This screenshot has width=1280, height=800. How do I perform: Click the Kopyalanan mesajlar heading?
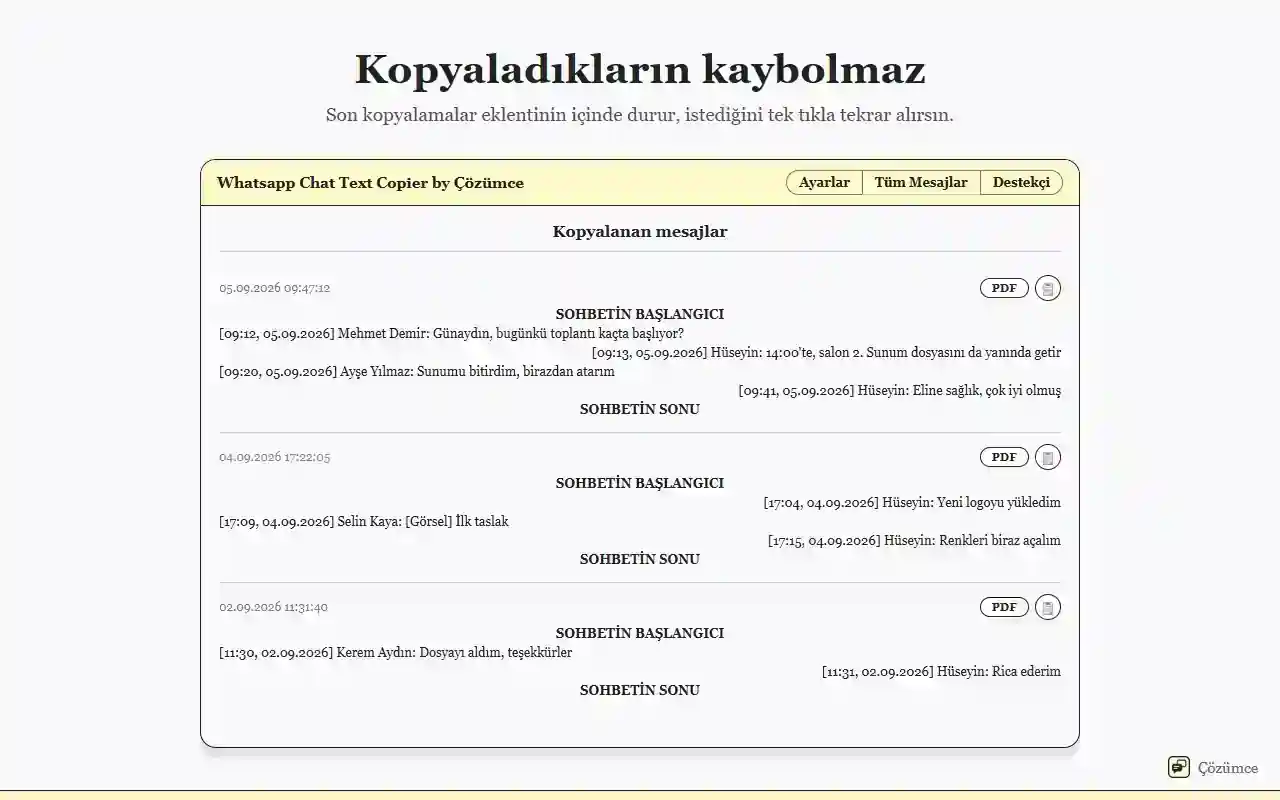(x=640, y=232)
